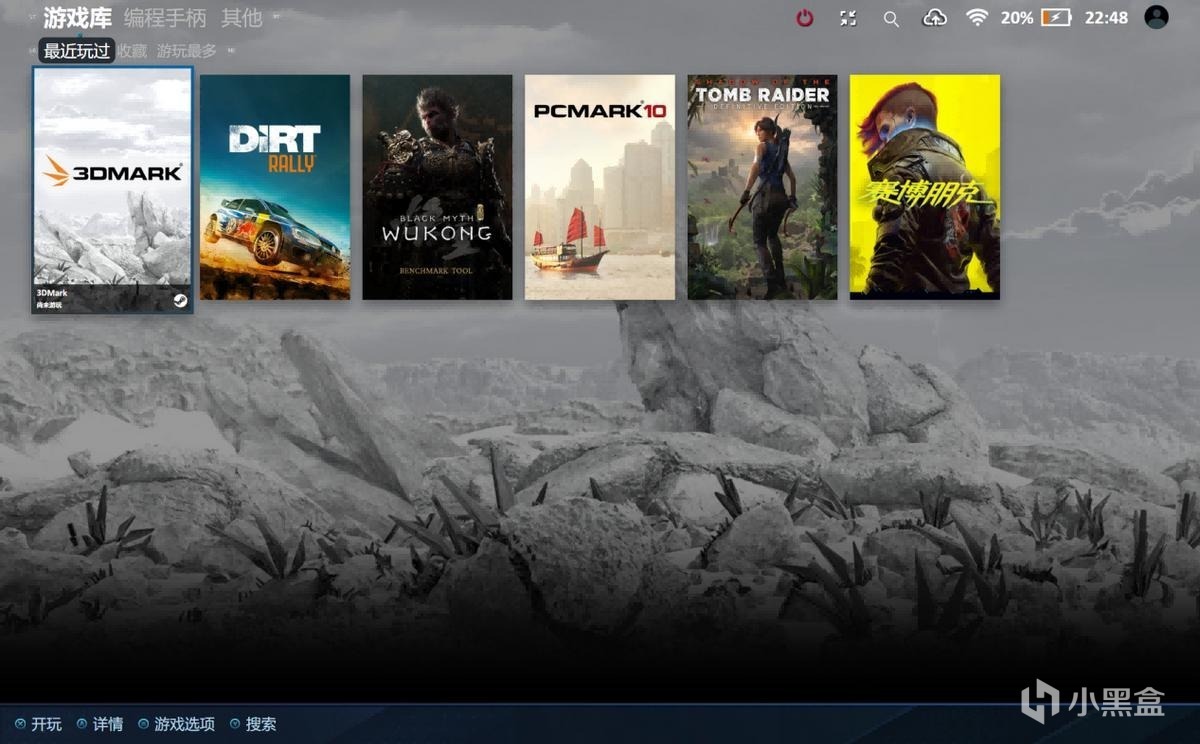The height and width of the screenshot is (744, 1200).
Task: Select the DiRT Rally game cover
Action: coord(275,187)
